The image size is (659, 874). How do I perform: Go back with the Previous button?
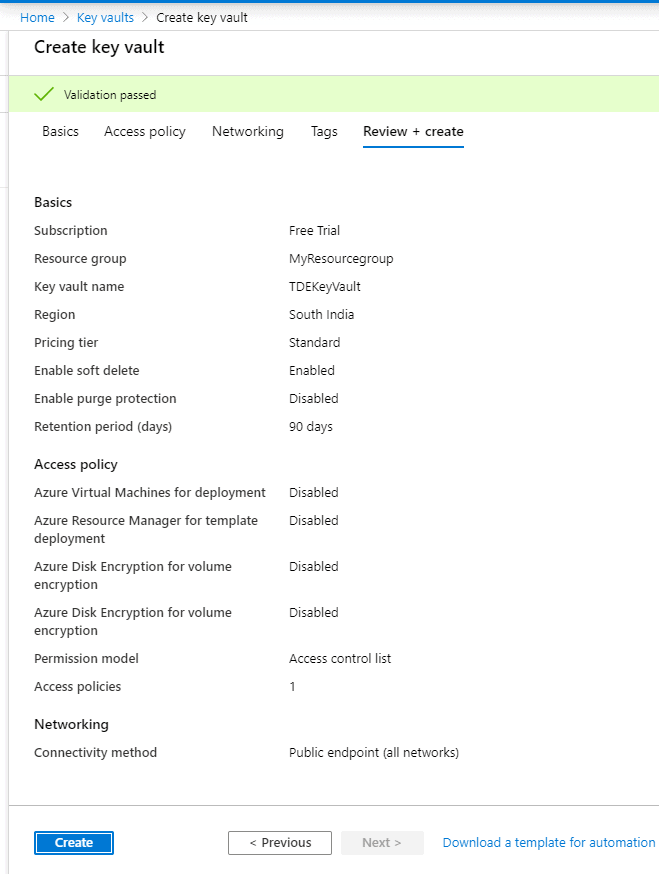280,843
